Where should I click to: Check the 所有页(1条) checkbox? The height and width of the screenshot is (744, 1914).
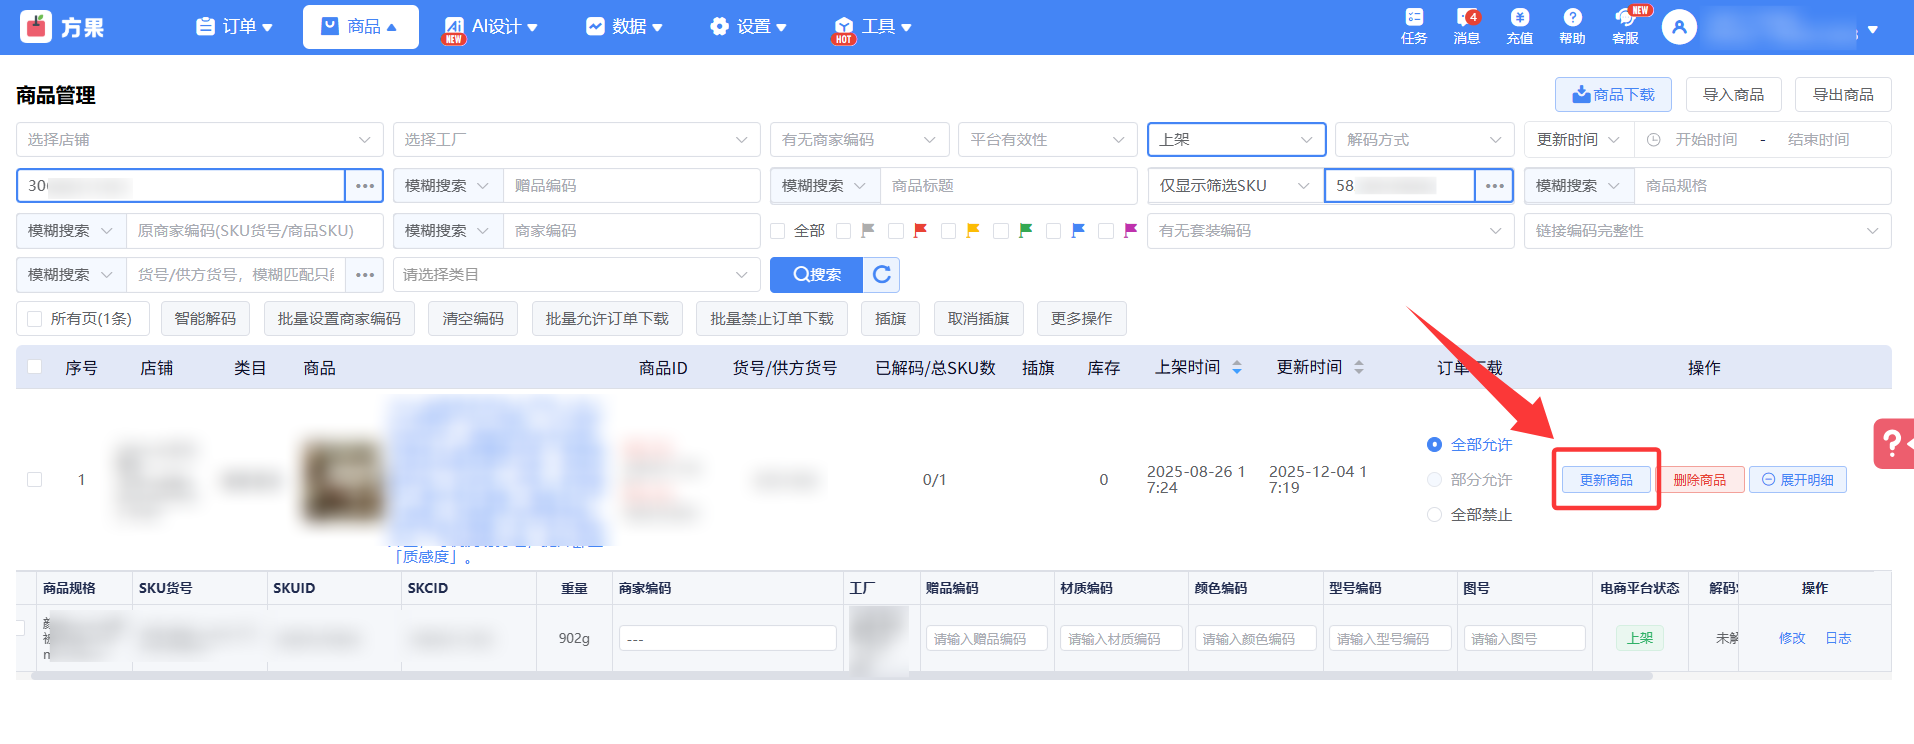pyautogui.click(x=35, y=319)
